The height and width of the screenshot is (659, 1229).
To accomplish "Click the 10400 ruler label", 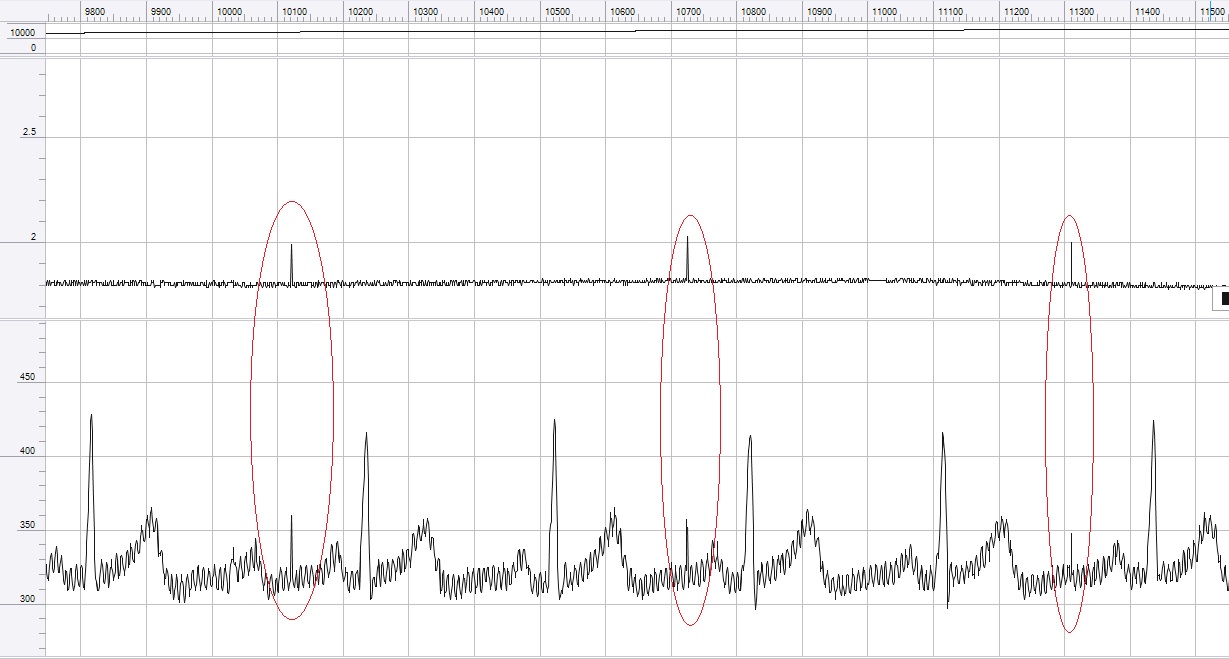I will 491,11.
